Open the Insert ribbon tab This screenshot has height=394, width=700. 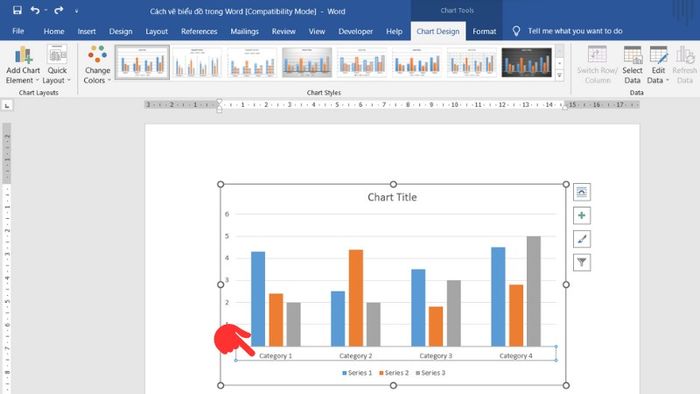tap(87, 31)
